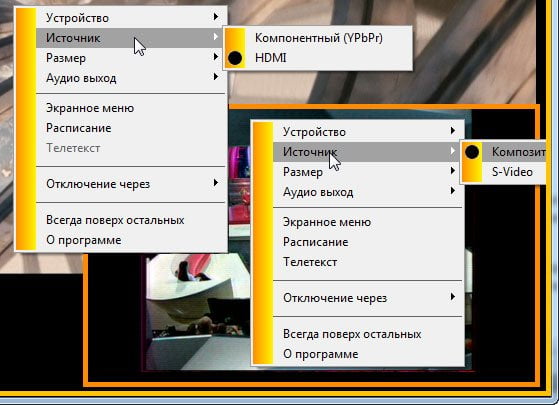Click greyed Телетекст in upper-left menu
Image resolution: width=559 pixels, height=405 pixels.
click(x=131, y=148)
